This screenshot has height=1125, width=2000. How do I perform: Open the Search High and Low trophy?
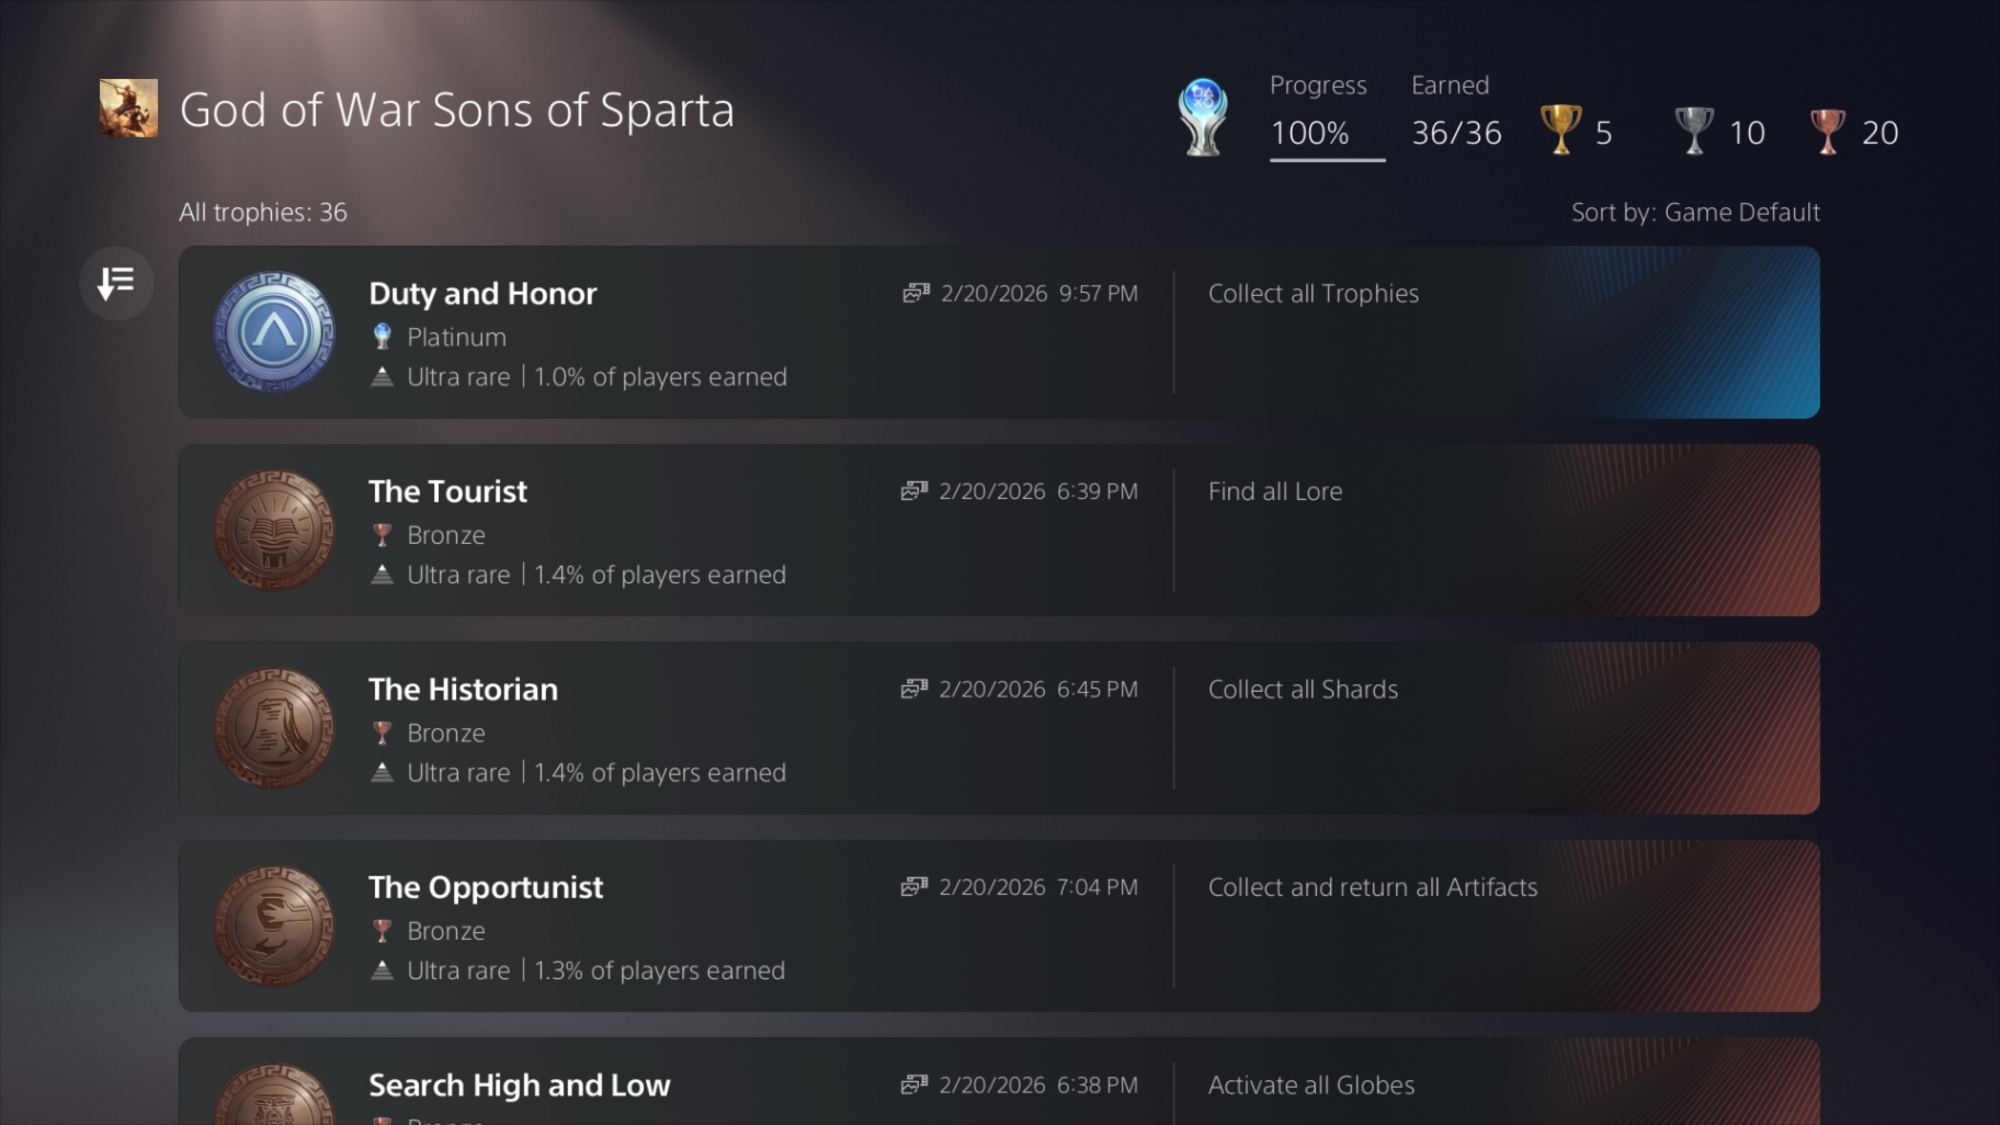519,1085
